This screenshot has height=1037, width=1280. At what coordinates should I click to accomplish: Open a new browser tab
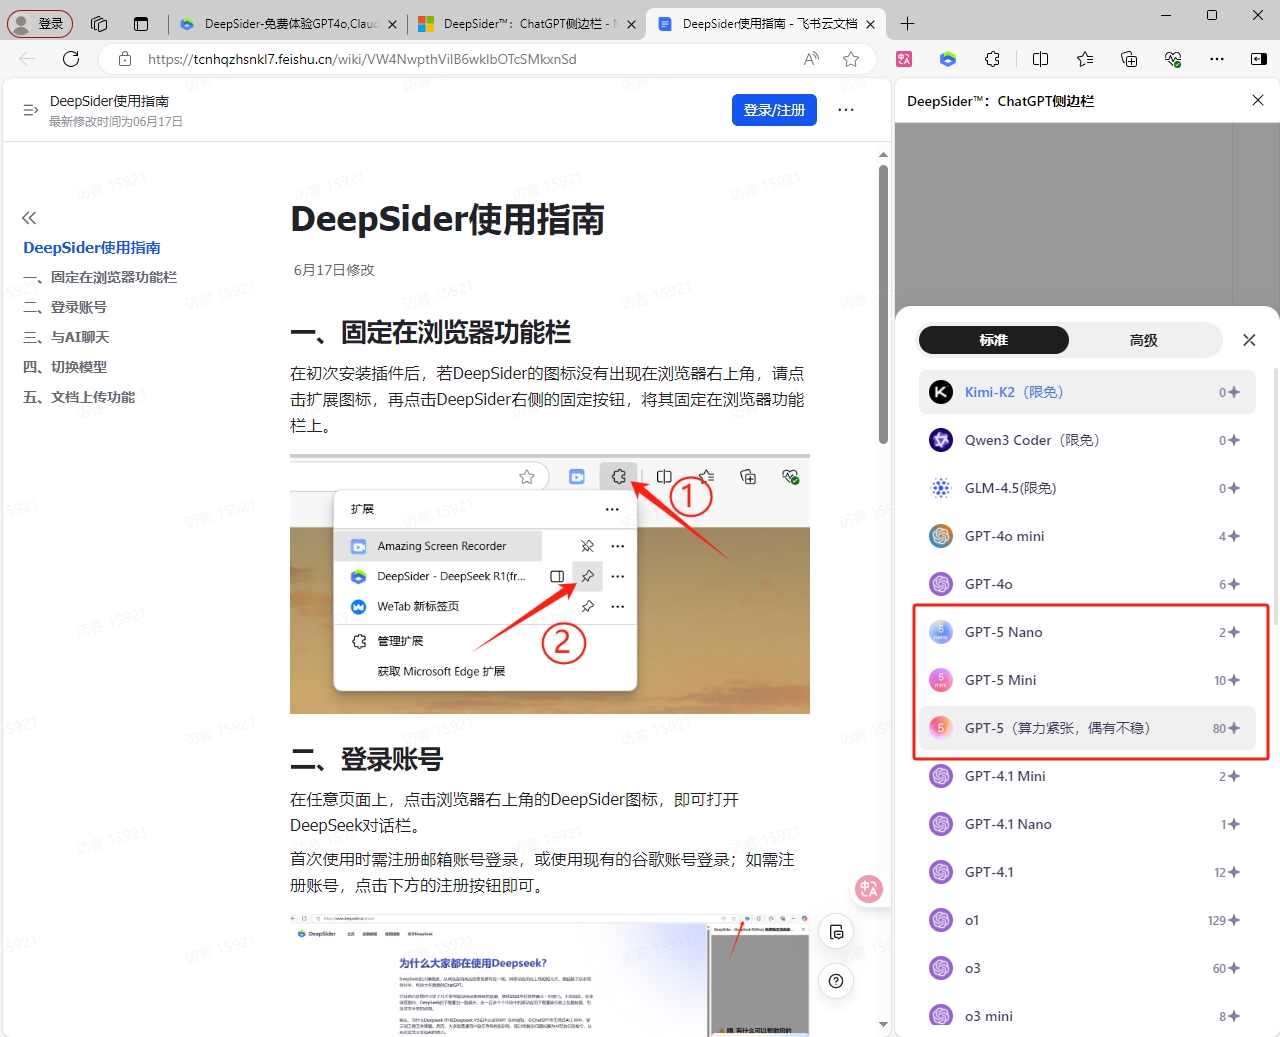coord(907,24)
